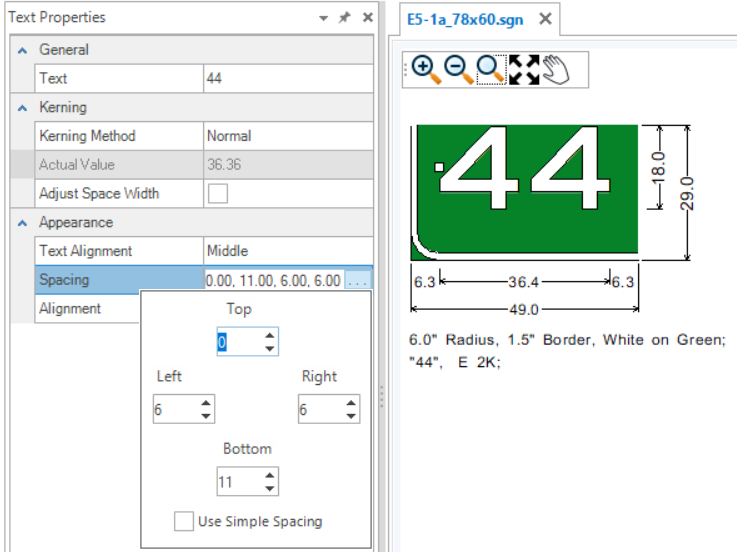Toggle the Adjust Space Width checkbox
Screen dimensions: 737x552
pyautogui.click(x=218, y=193)
